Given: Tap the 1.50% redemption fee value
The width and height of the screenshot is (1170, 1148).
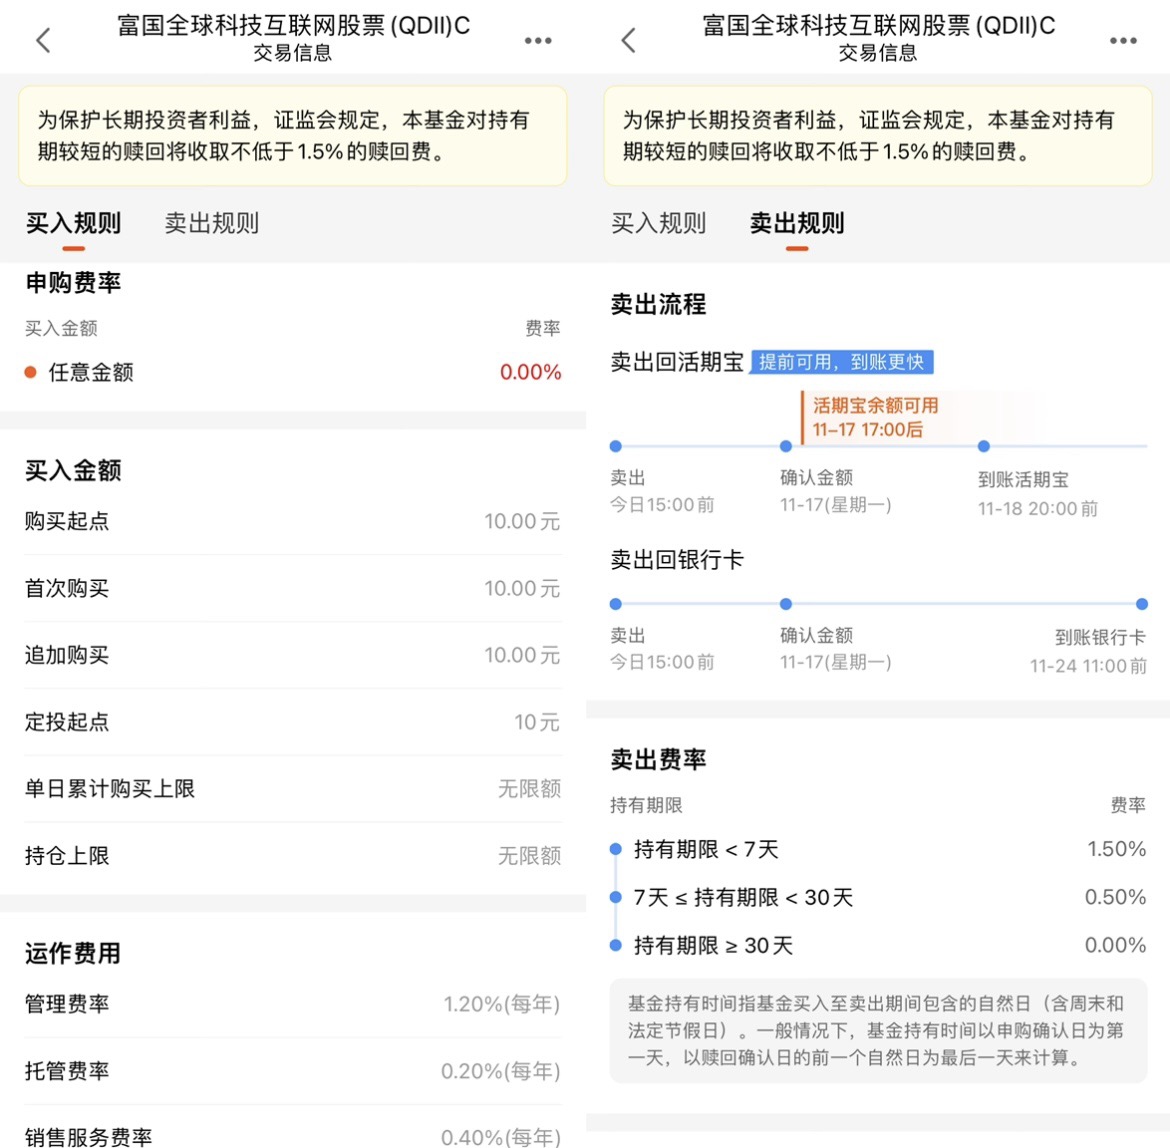Looking at the screenshot, I should pos(1116,849).
